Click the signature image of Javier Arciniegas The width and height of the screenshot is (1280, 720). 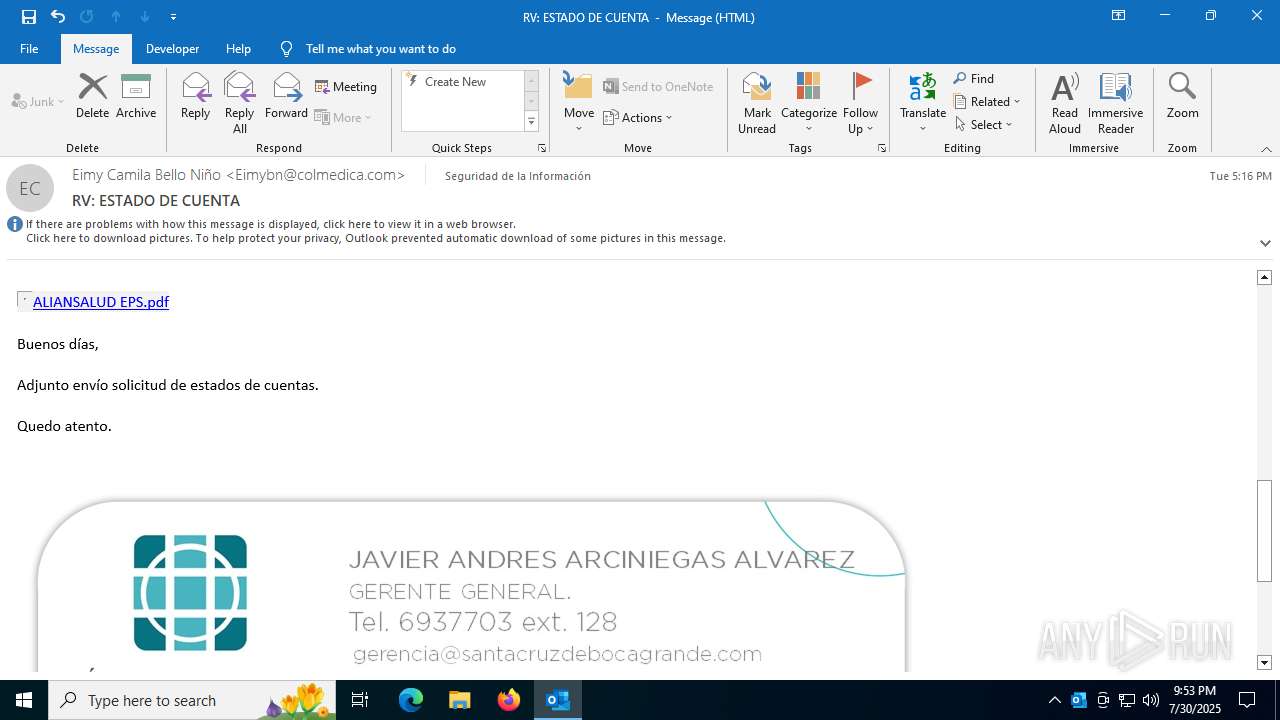(471, 587)
